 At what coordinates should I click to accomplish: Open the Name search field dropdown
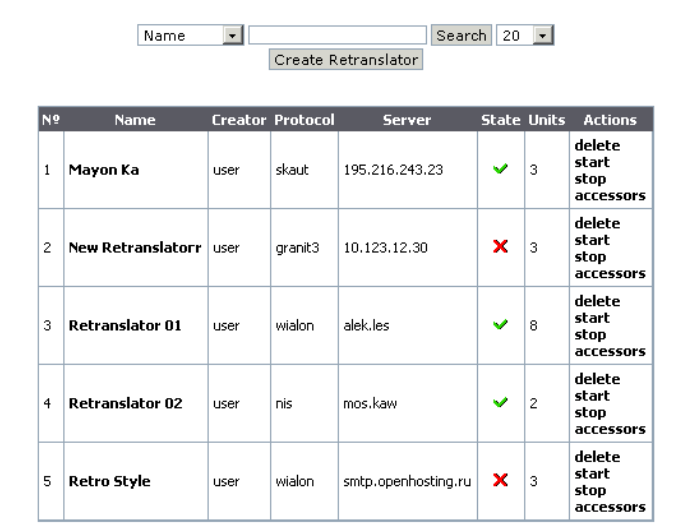pos(232,36)
